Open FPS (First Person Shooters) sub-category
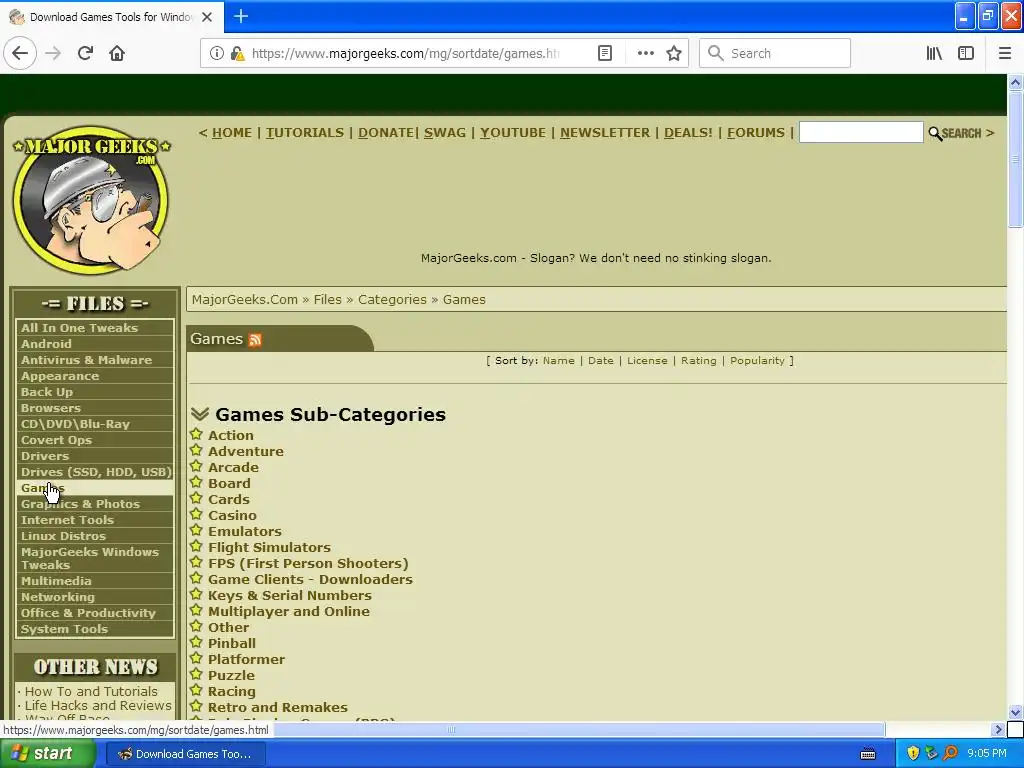The image size is (1024, 768). click(x=308, y=564)
